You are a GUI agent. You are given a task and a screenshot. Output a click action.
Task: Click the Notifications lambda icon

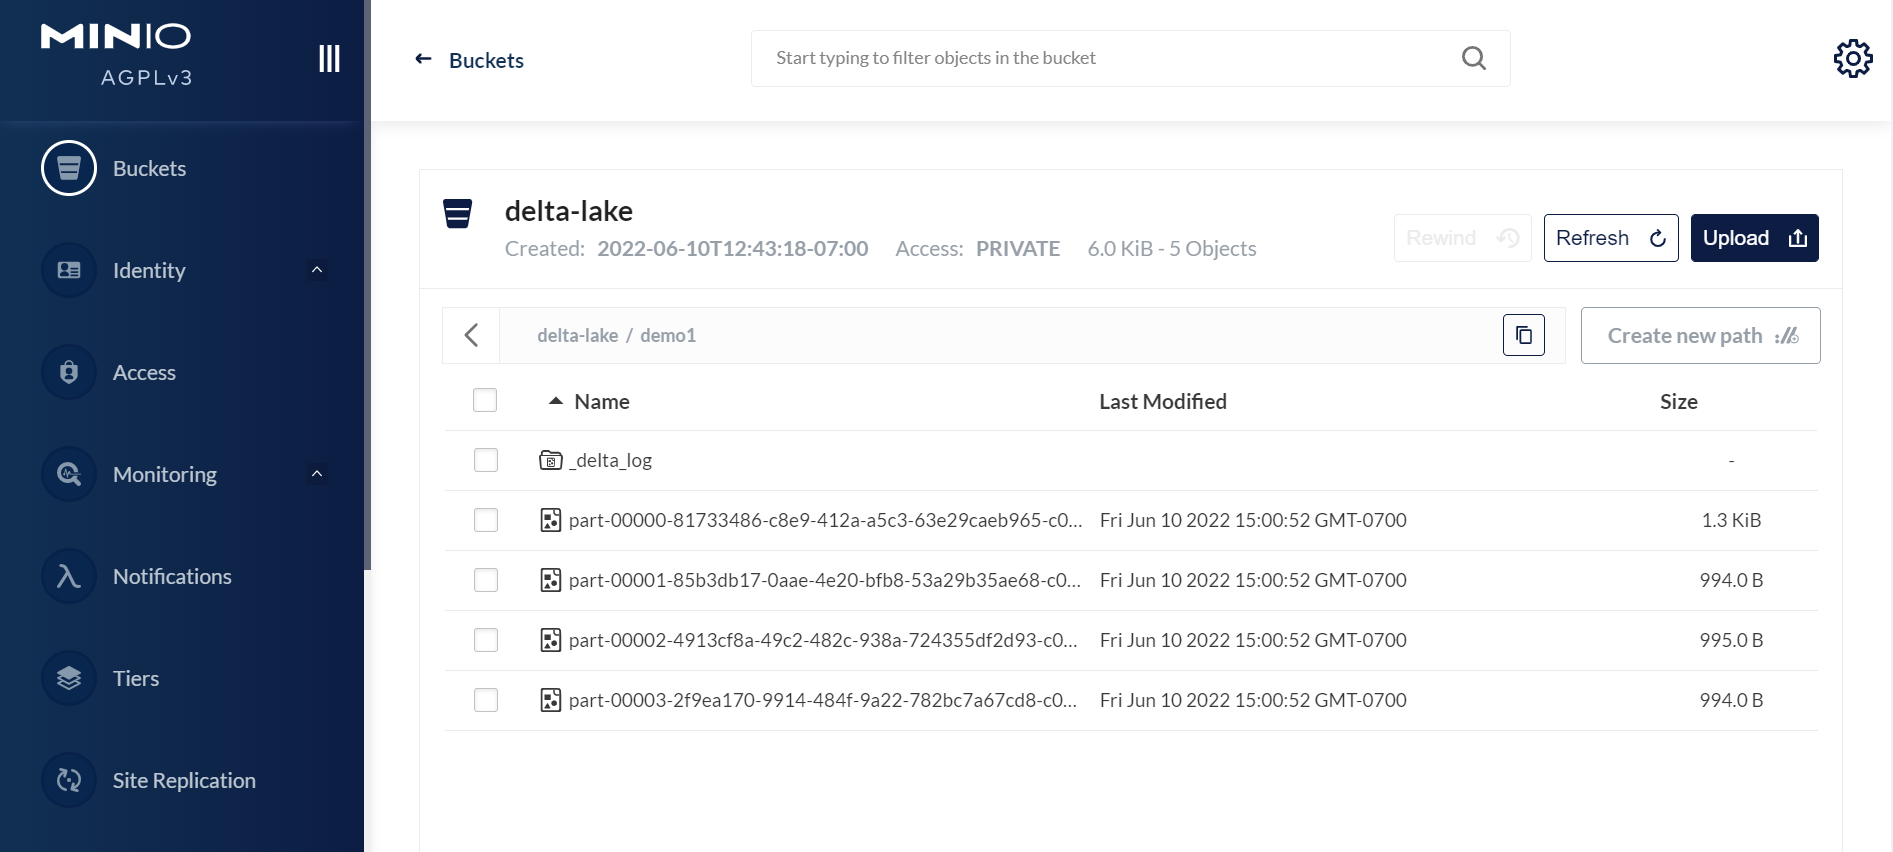(x=69, y=576)
